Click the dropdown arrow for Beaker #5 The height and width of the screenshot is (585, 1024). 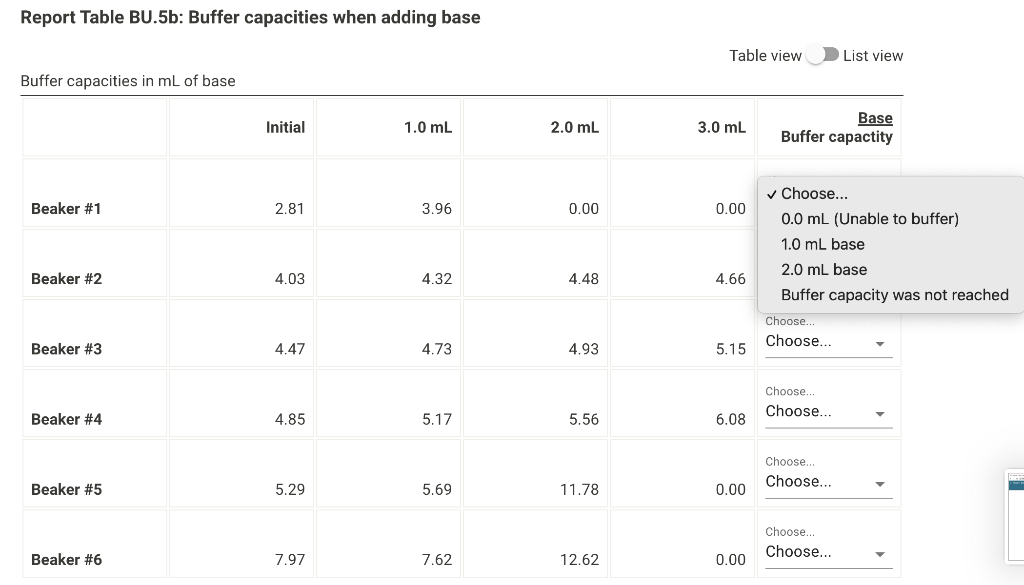(880, 484)
